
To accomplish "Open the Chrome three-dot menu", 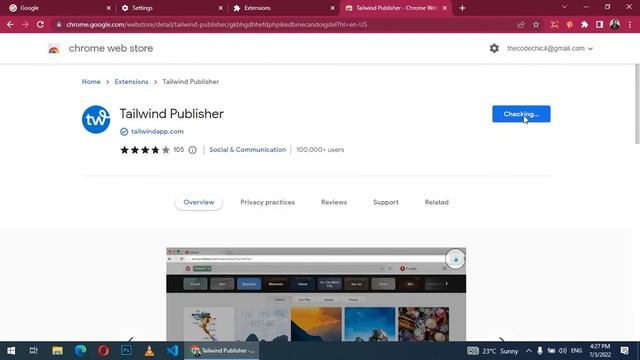I will (630, 24).
